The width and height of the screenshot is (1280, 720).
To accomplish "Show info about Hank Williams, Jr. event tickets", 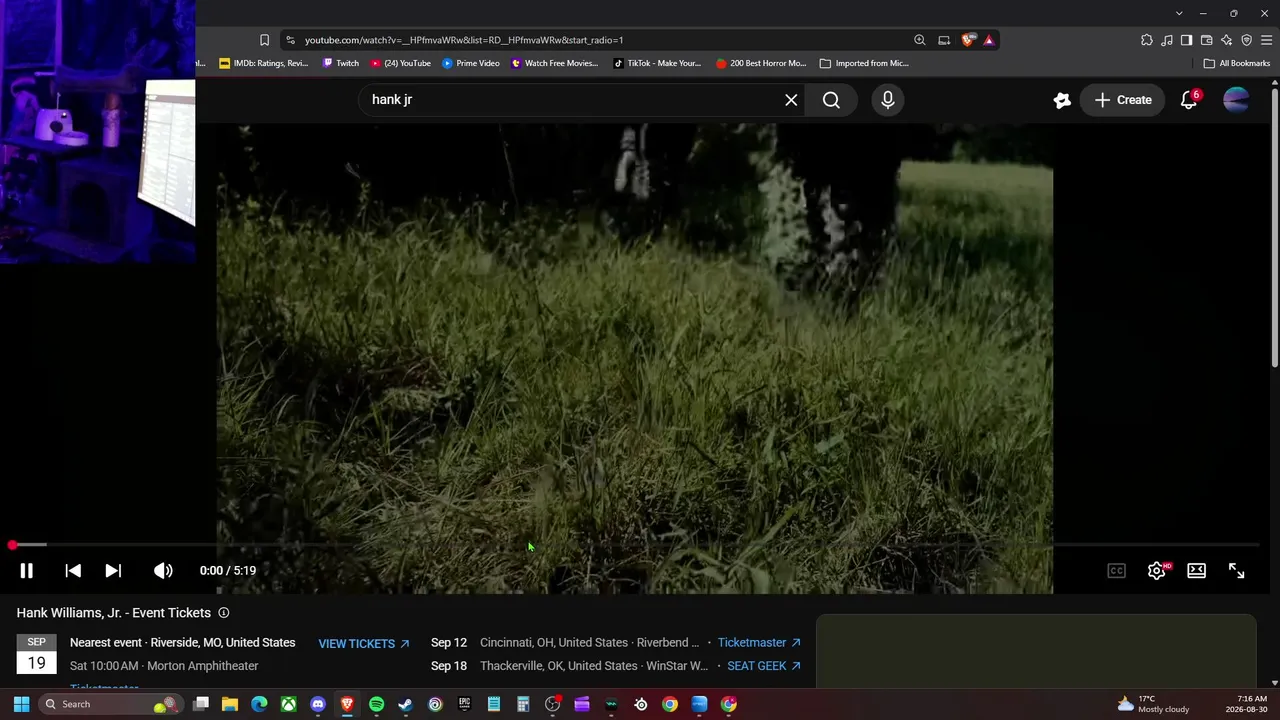I will coord(224,613).
